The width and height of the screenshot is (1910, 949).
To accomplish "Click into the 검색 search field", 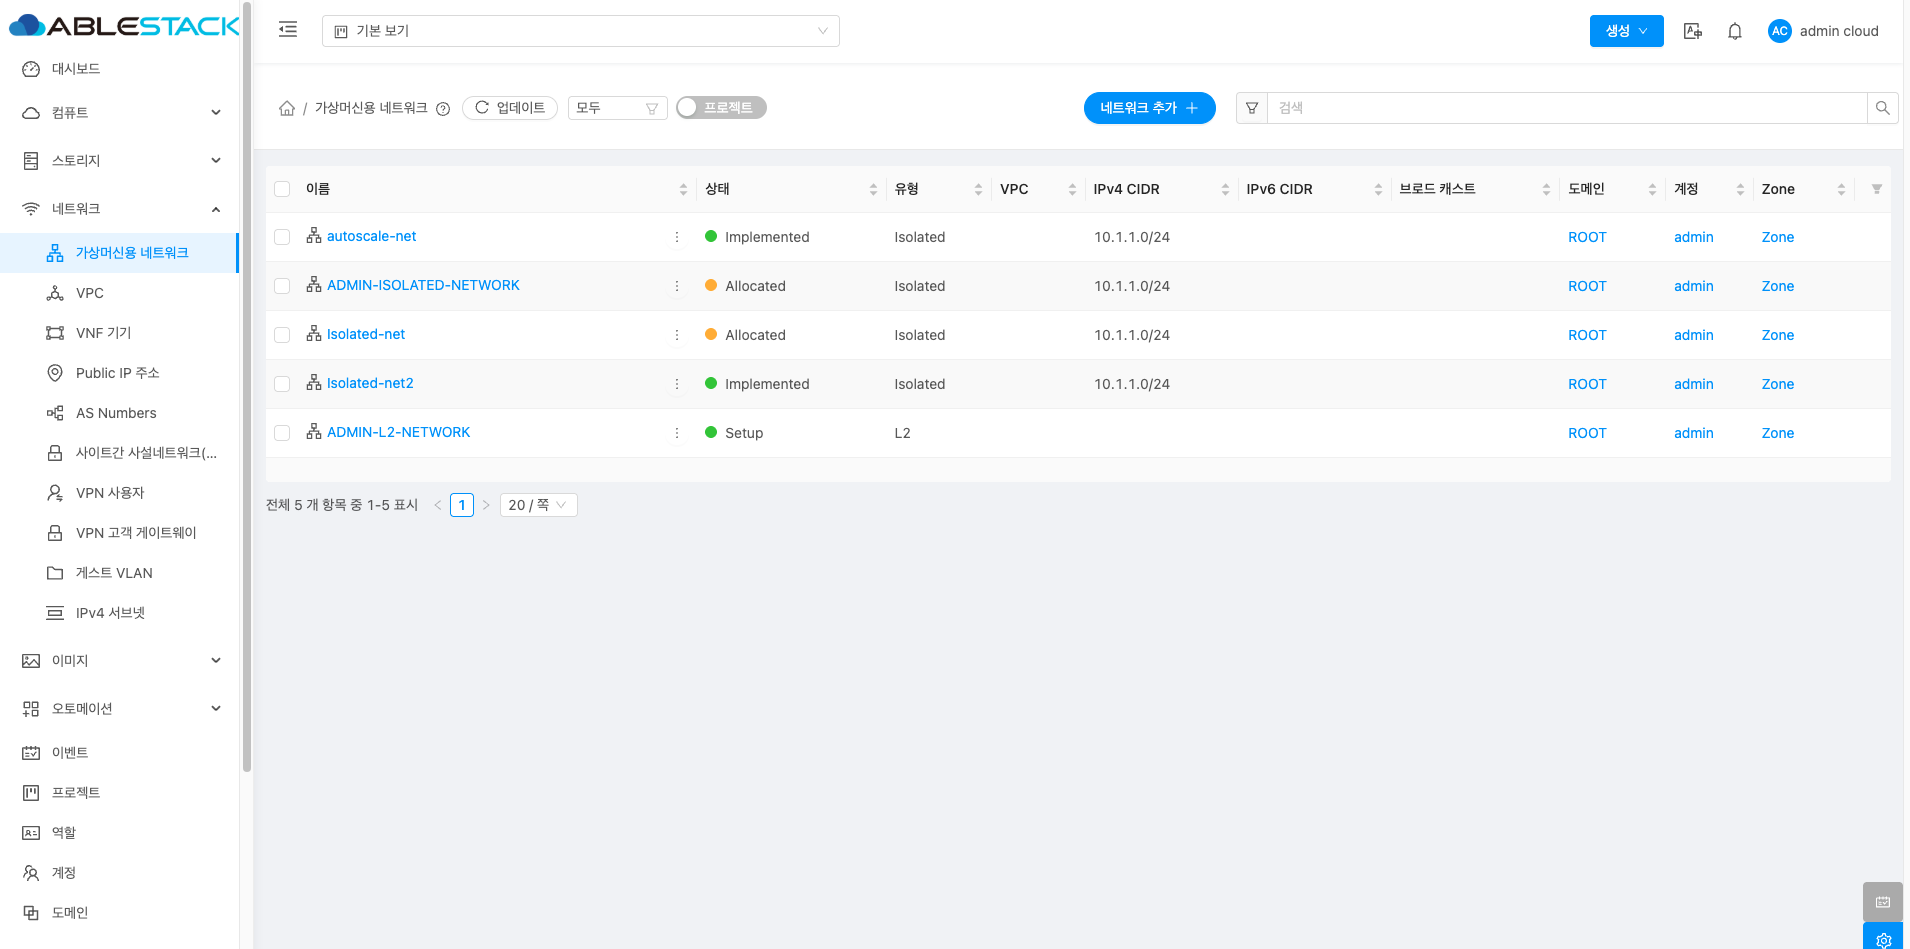I will 1566,108.
